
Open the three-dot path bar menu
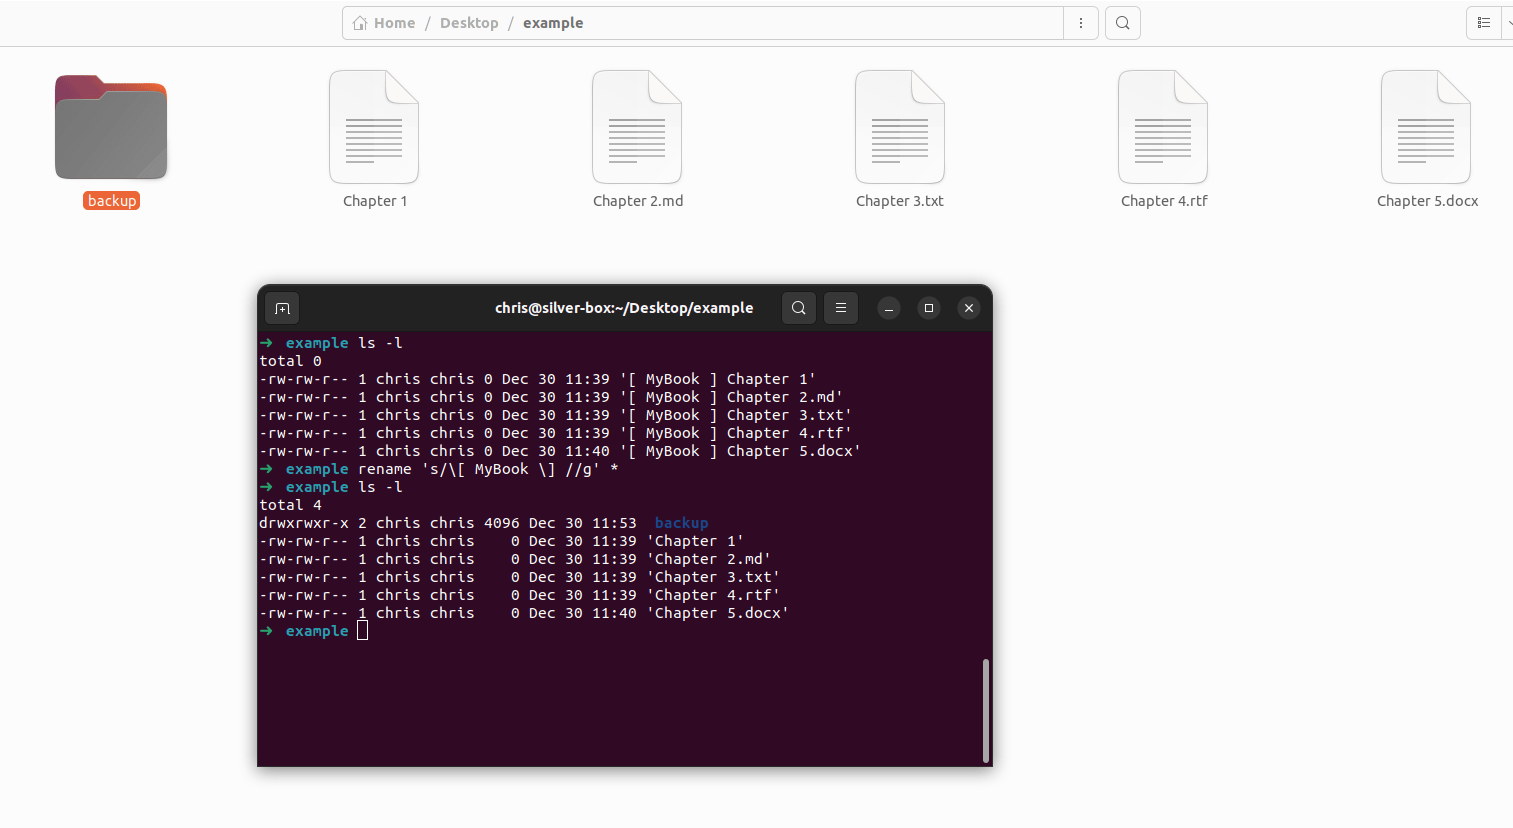[1081, 22]
